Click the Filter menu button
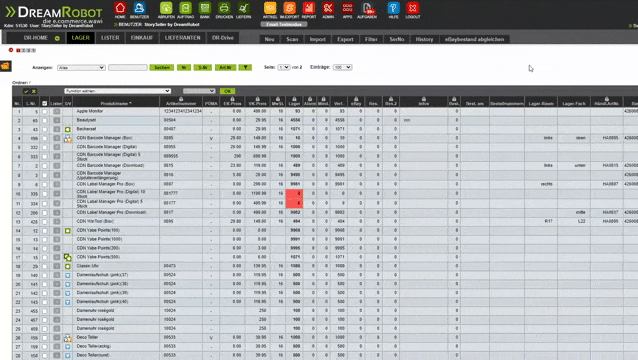The height and width of the screenshot is (360, 638). (x=371, y=39)
